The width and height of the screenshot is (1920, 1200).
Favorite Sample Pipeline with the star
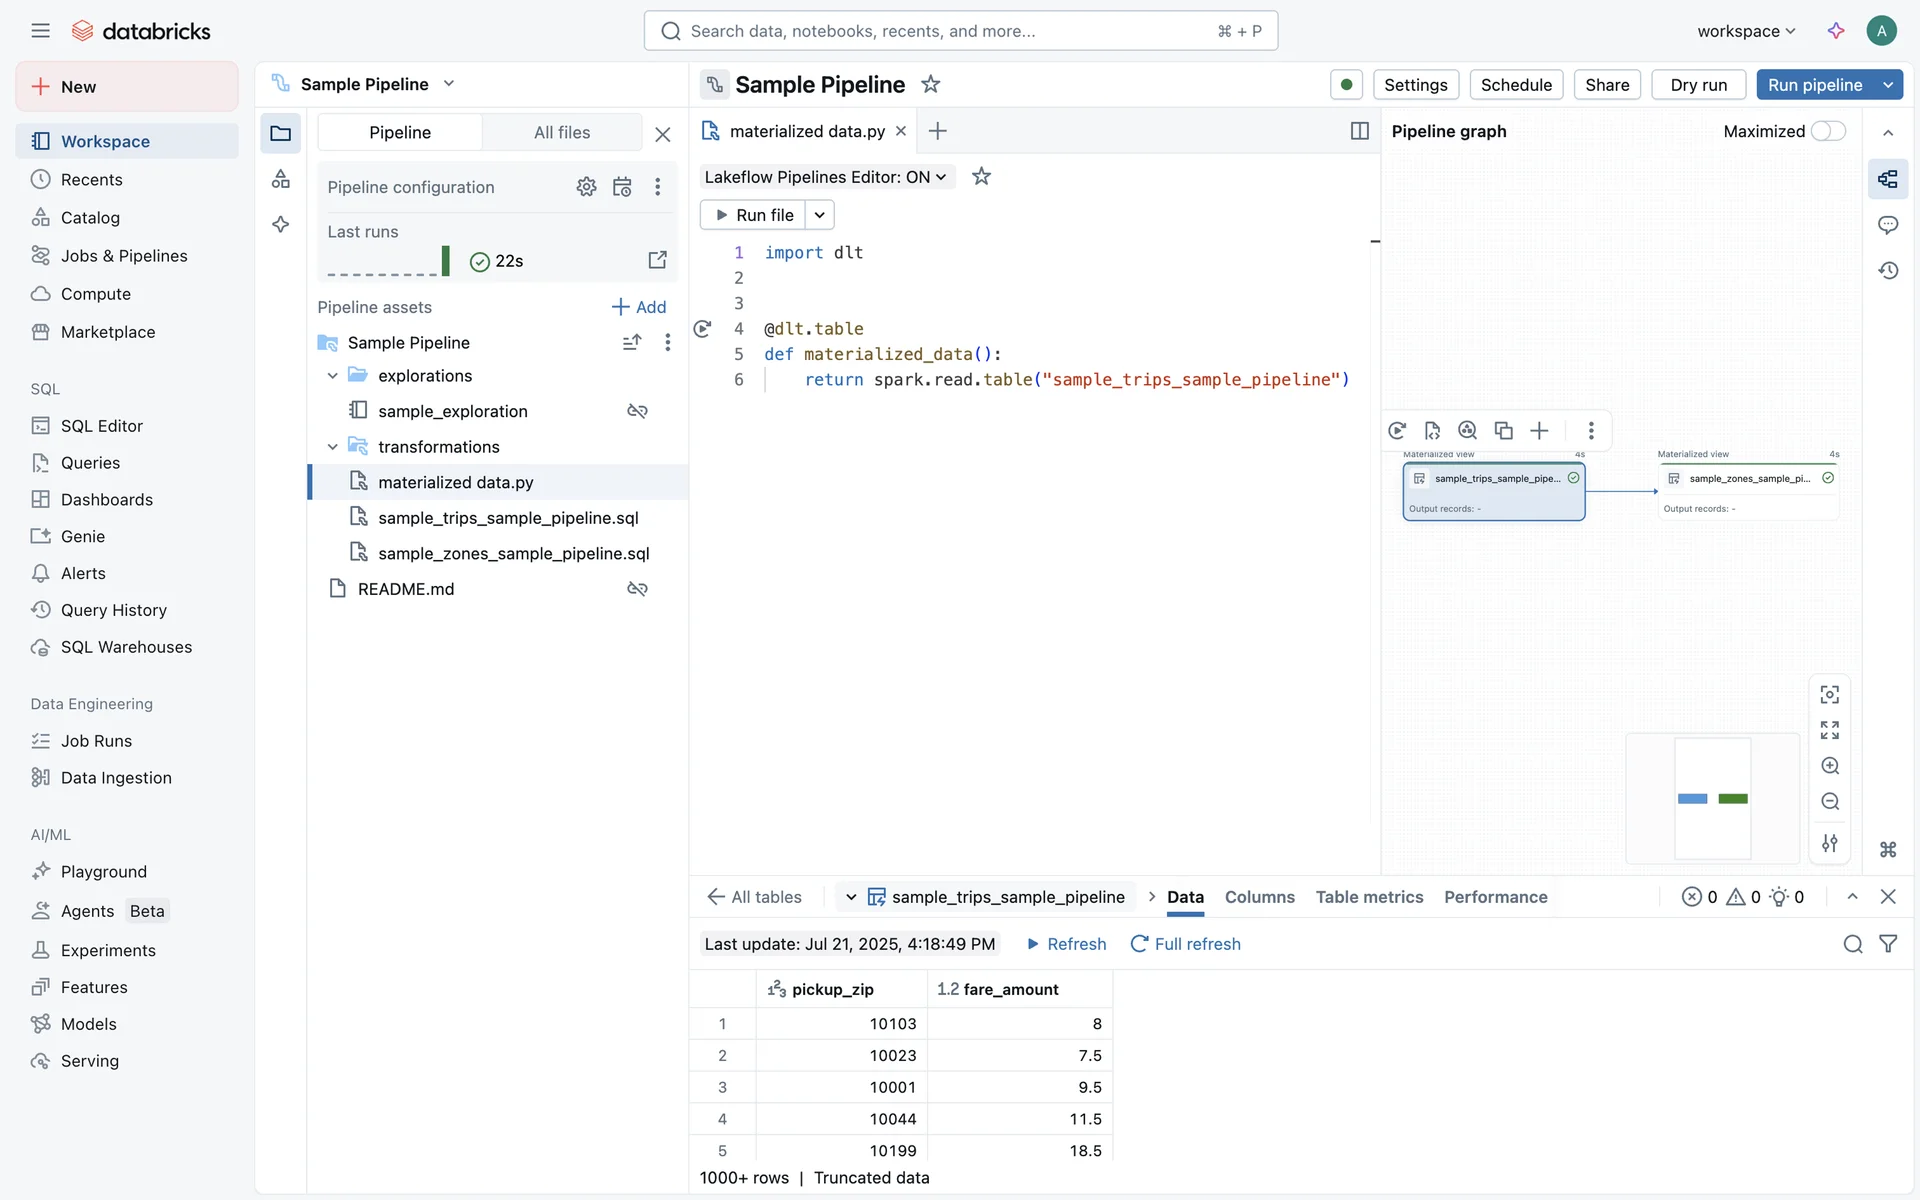click(930, 85)
